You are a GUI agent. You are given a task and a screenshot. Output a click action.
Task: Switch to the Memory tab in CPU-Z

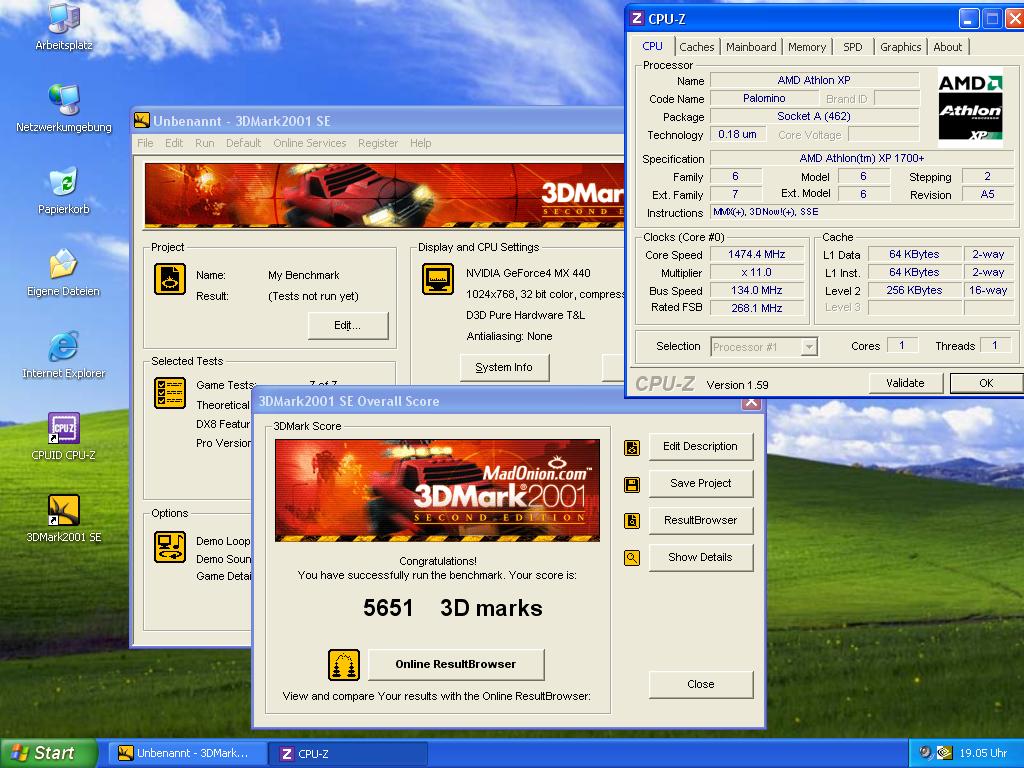tap(807, 47)
